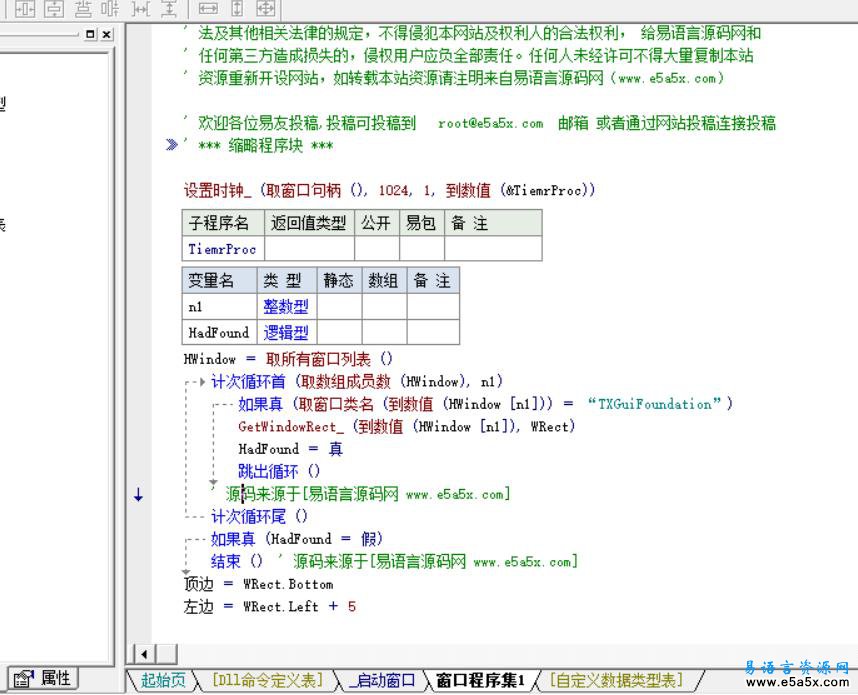The width and height of the screenshot is (858, 695).
Task: Click the "TXGuiFoundation" string literal
Action: pyautogui.click(x=655, y=404)
